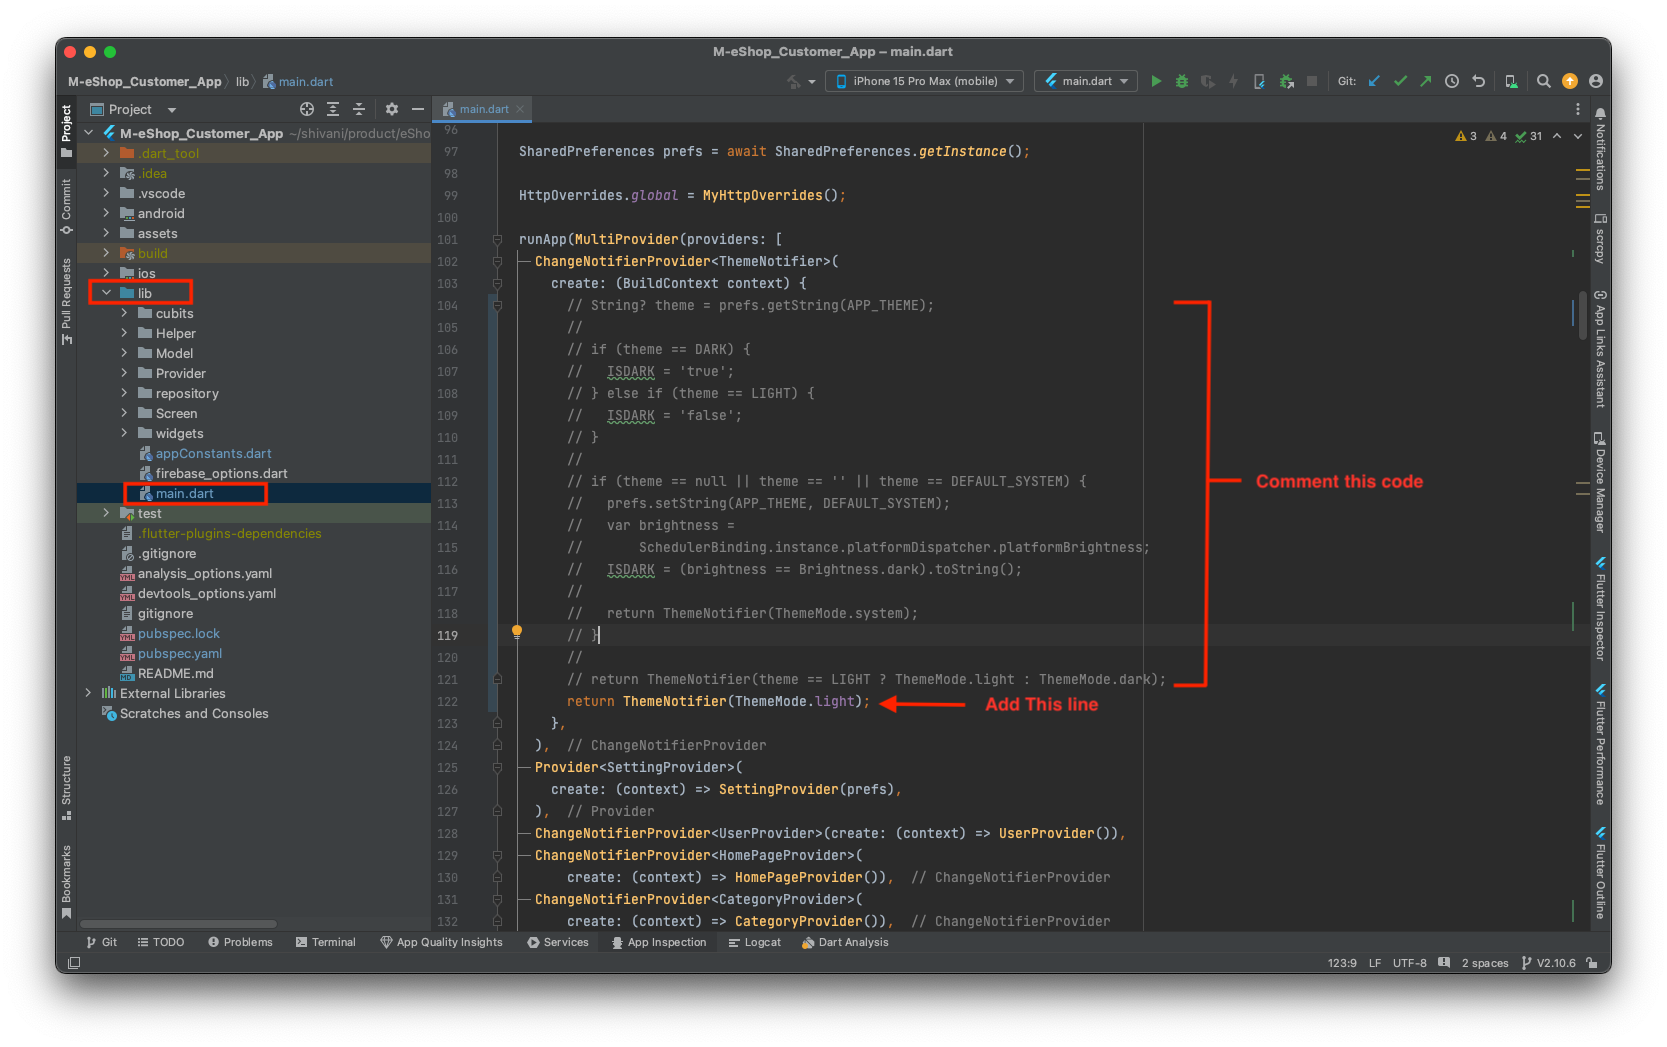Toggle the Flutter Outline side panel
Image resolution: width=1667 pixels, height=1047 pixels.
pyautogui.click(x=1600, y=873)
